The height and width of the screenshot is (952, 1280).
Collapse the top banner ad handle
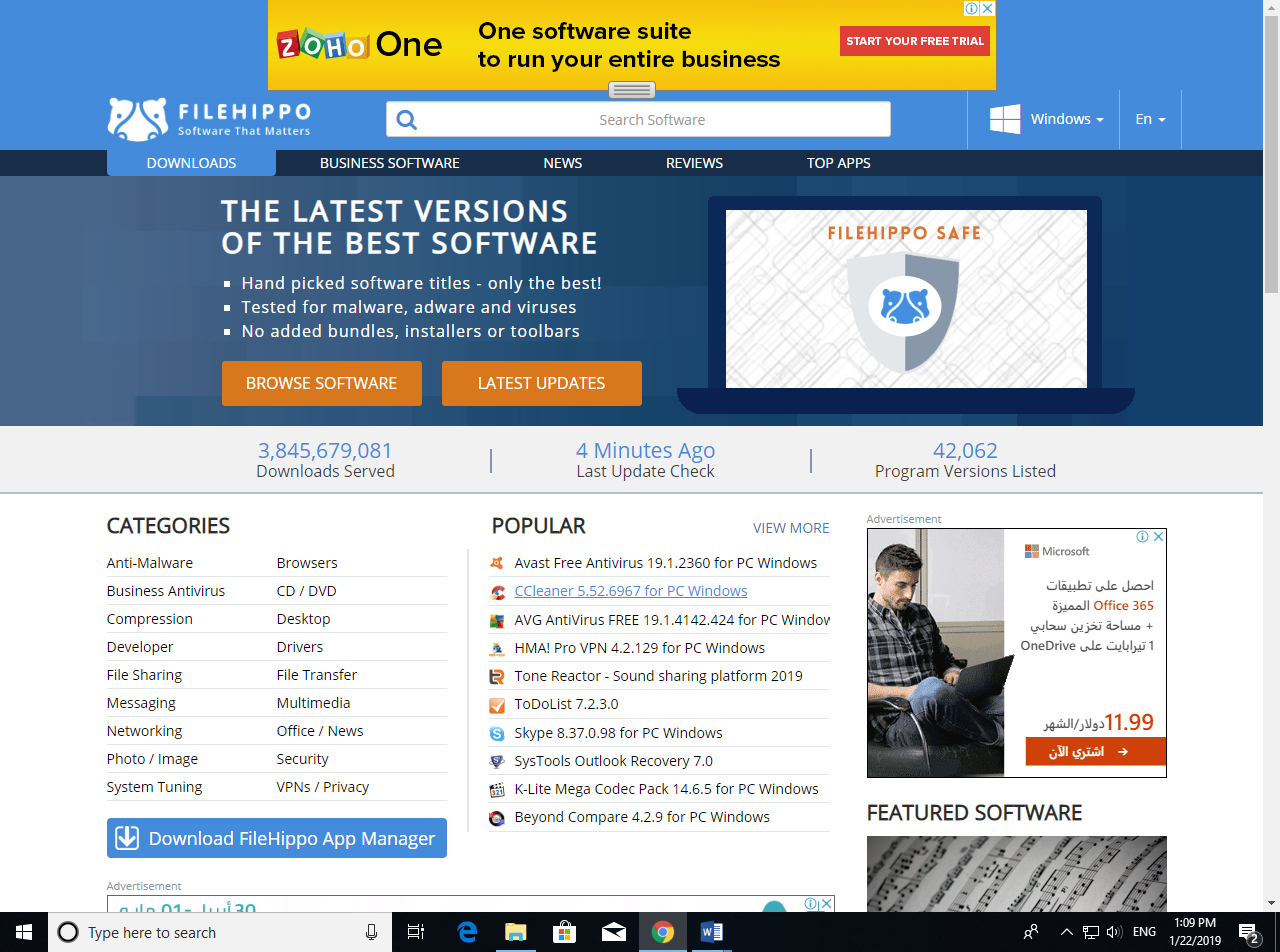tap(631, 90)
